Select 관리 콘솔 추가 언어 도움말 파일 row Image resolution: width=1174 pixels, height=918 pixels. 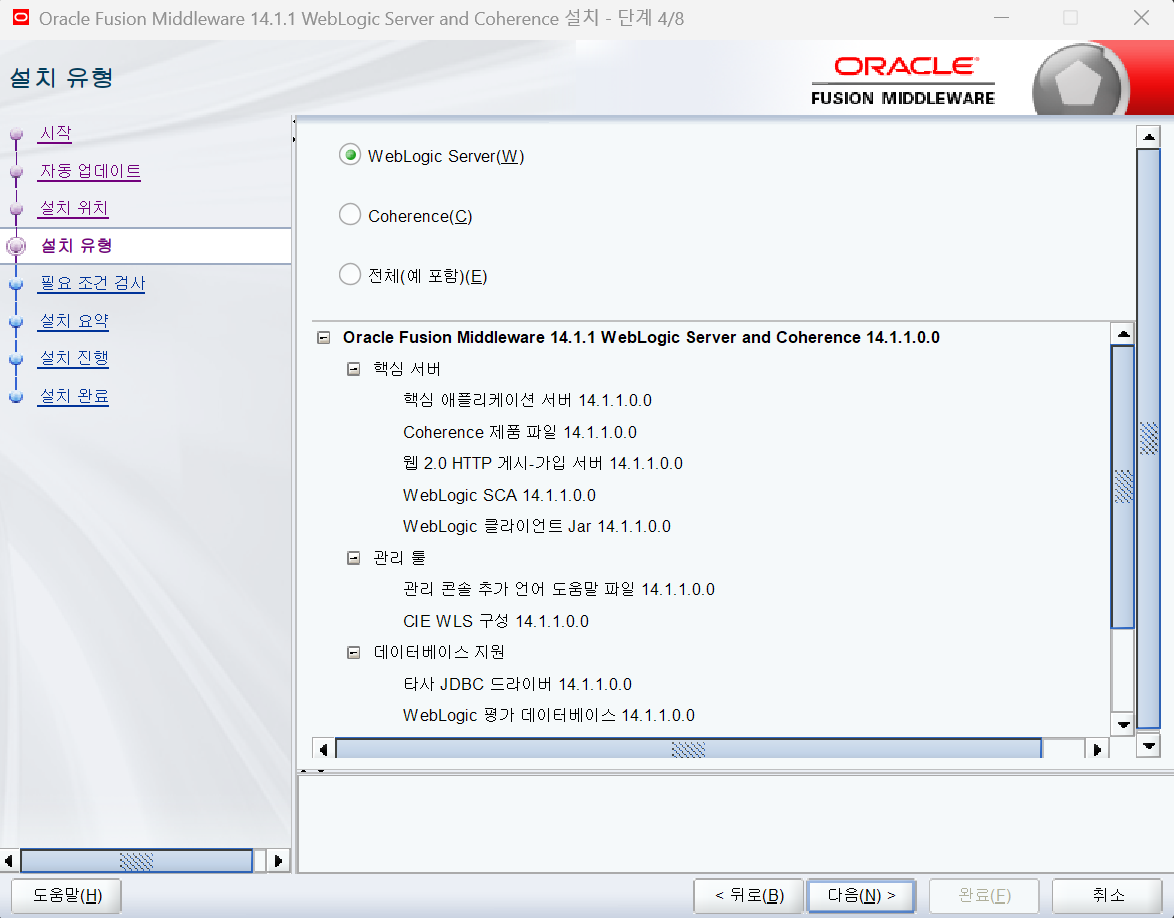pyautogui.click(x=559, y=589)
